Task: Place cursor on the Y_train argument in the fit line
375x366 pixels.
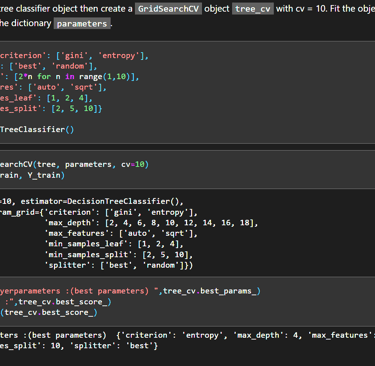Action: coord(44,175)
